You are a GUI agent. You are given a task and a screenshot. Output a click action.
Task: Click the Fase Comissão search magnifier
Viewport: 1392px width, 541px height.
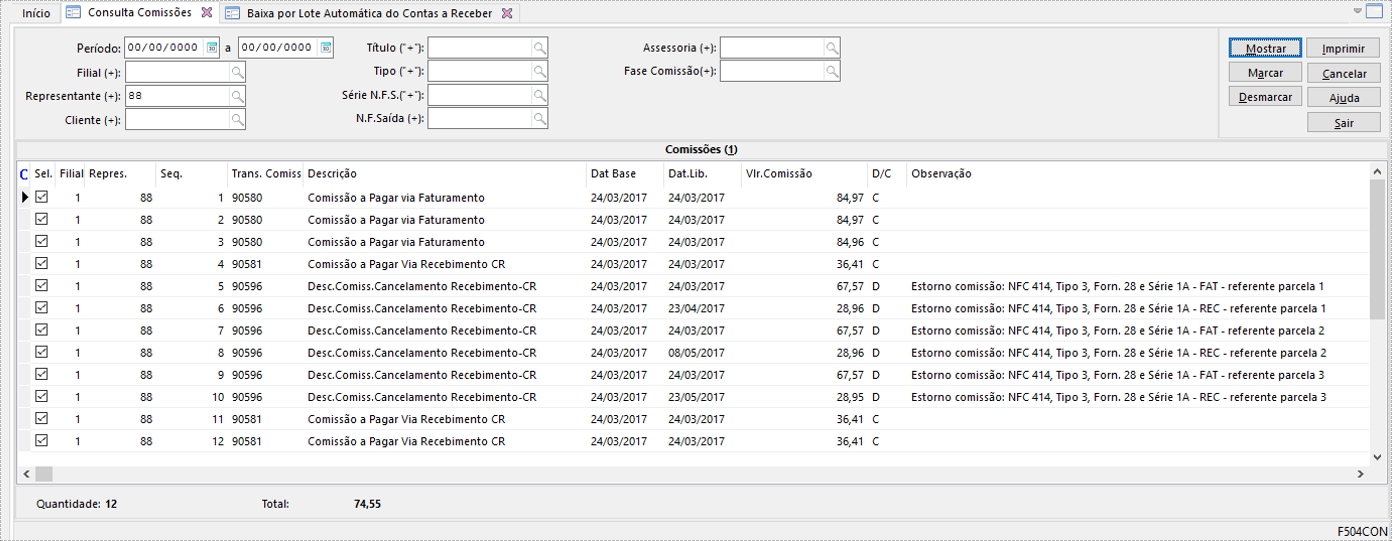[x=831, y=71]
